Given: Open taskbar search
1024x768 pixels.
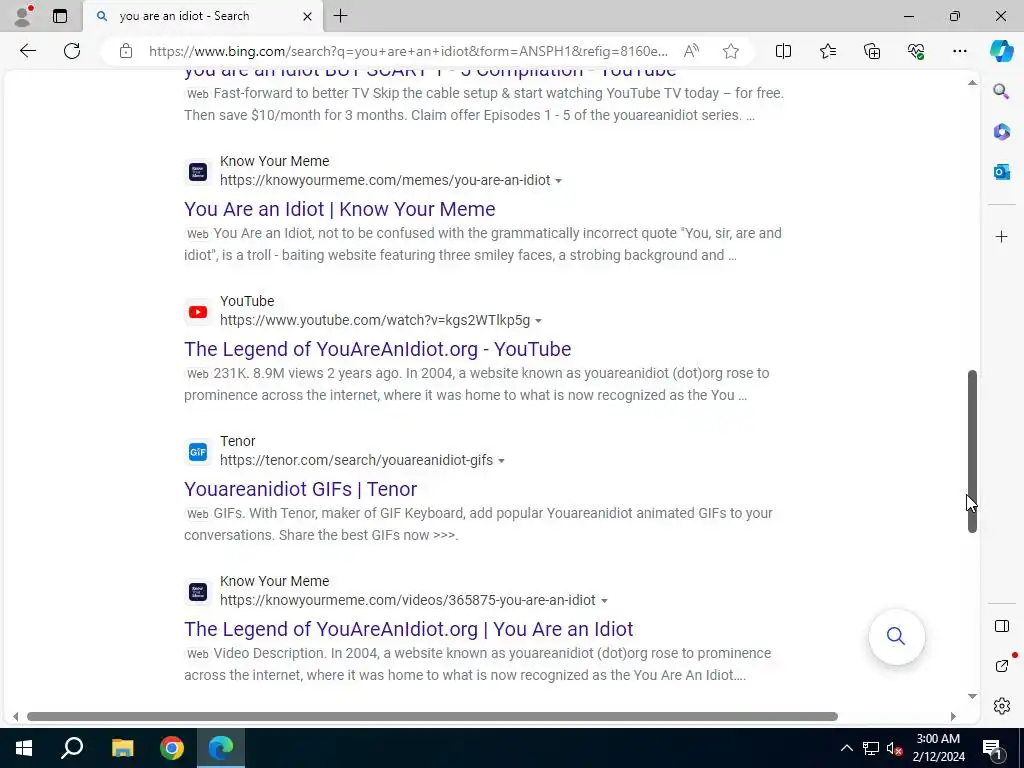Looking at the screenshot, I should pyautogui.click(x=72, y=748).
